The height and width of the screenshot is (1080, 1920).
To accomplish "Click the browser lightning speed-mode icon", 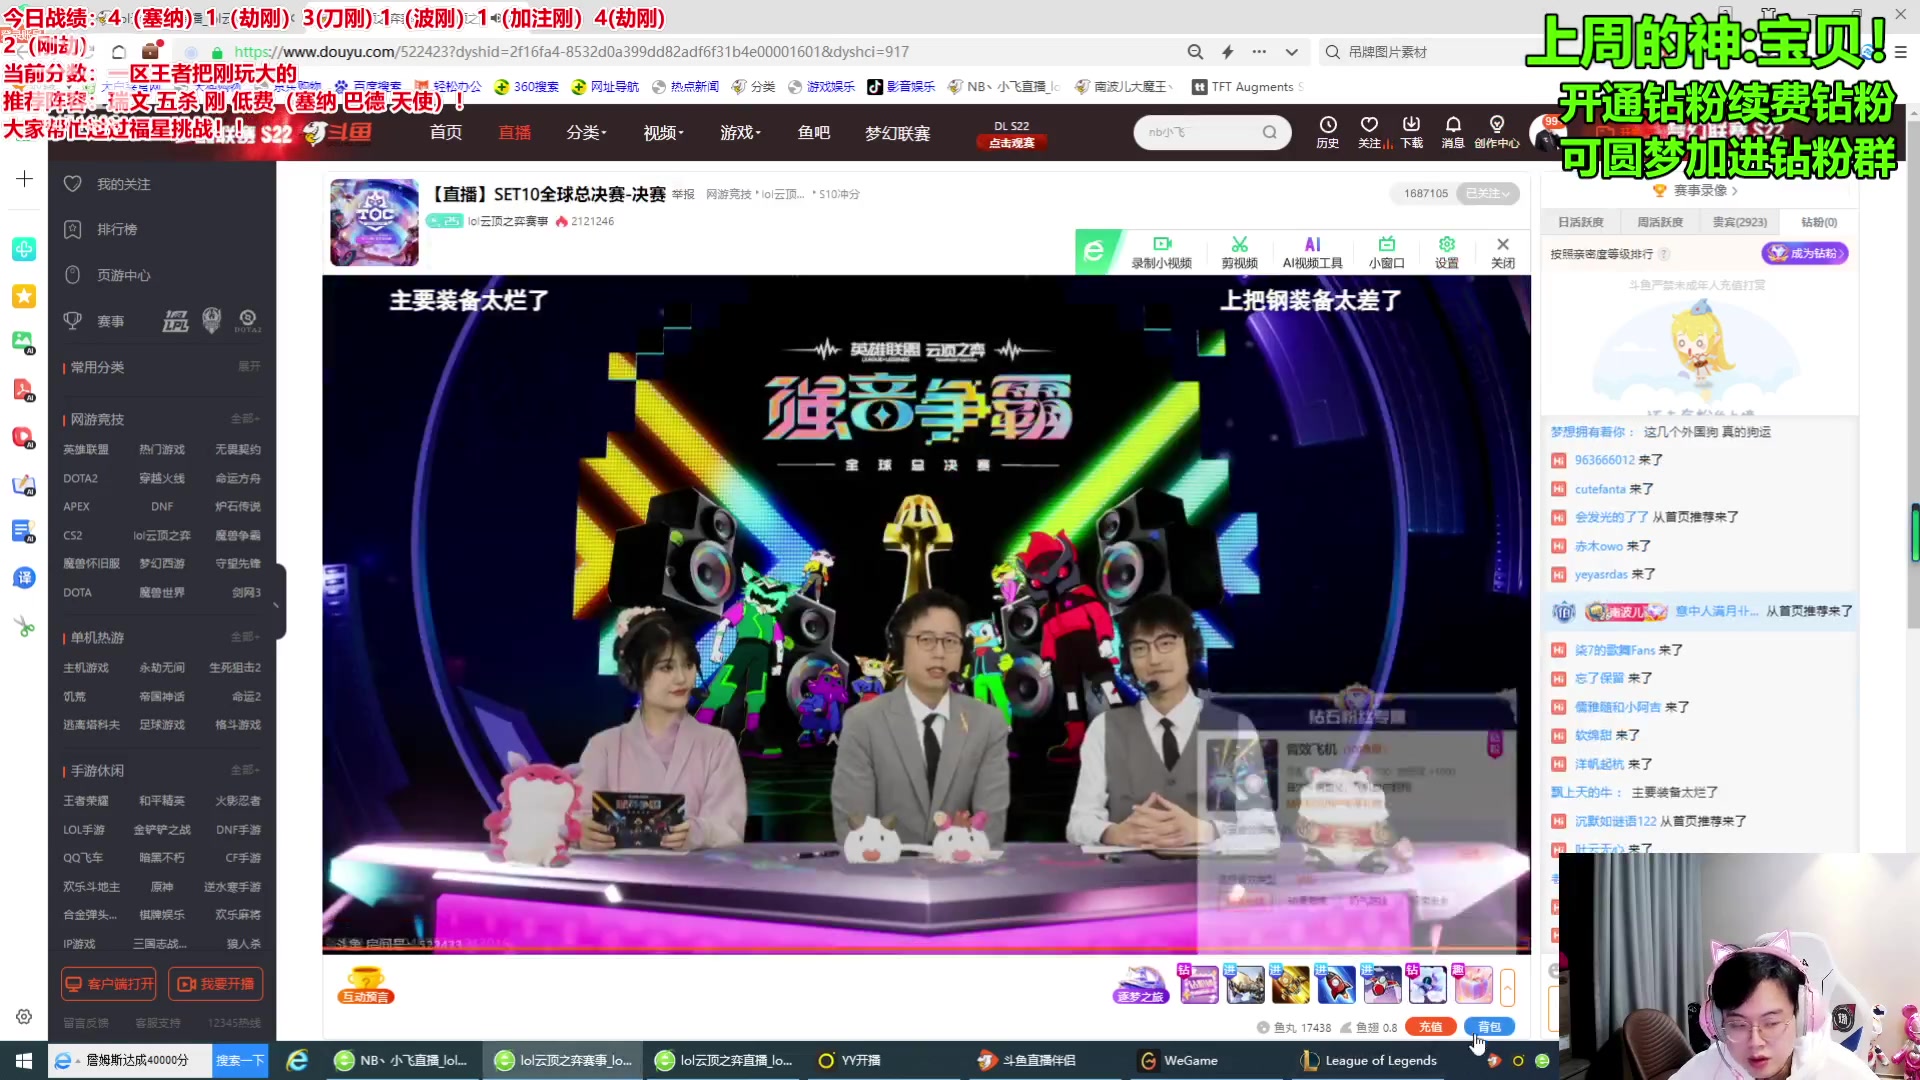I will tap(1228, 52).
